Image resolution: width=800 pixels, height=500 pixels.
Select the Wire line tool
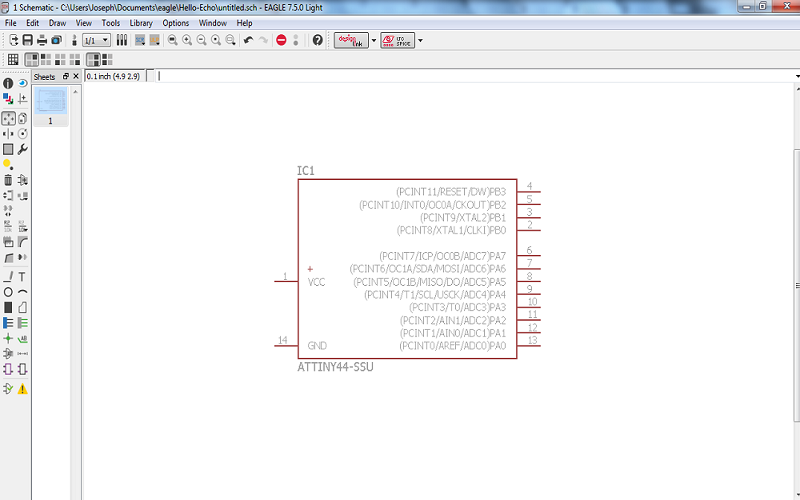tap(8, 277)
